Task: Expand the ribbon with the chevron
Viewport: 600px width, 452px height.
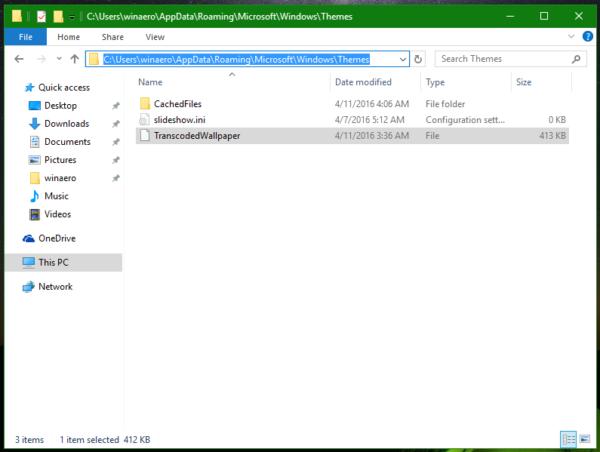Action: click(x=571, y=36)
